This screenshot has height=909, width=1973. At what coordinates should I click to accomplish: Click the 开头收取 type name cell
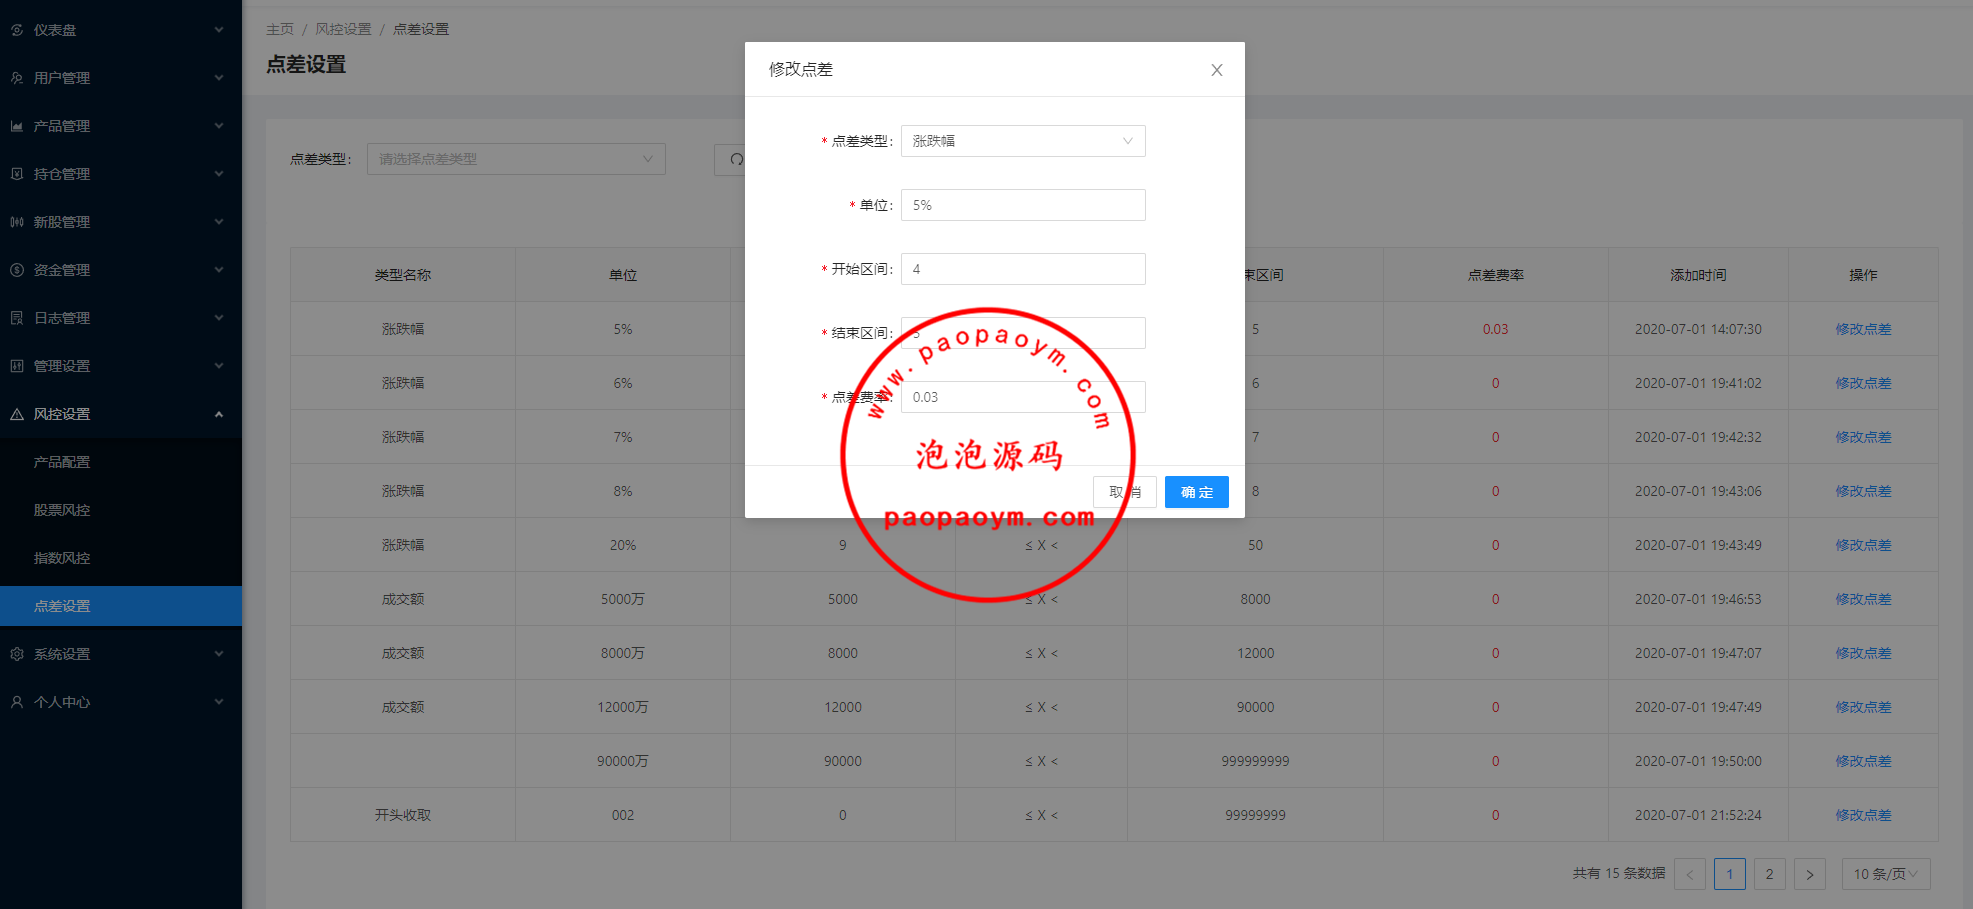click(403, 815)
